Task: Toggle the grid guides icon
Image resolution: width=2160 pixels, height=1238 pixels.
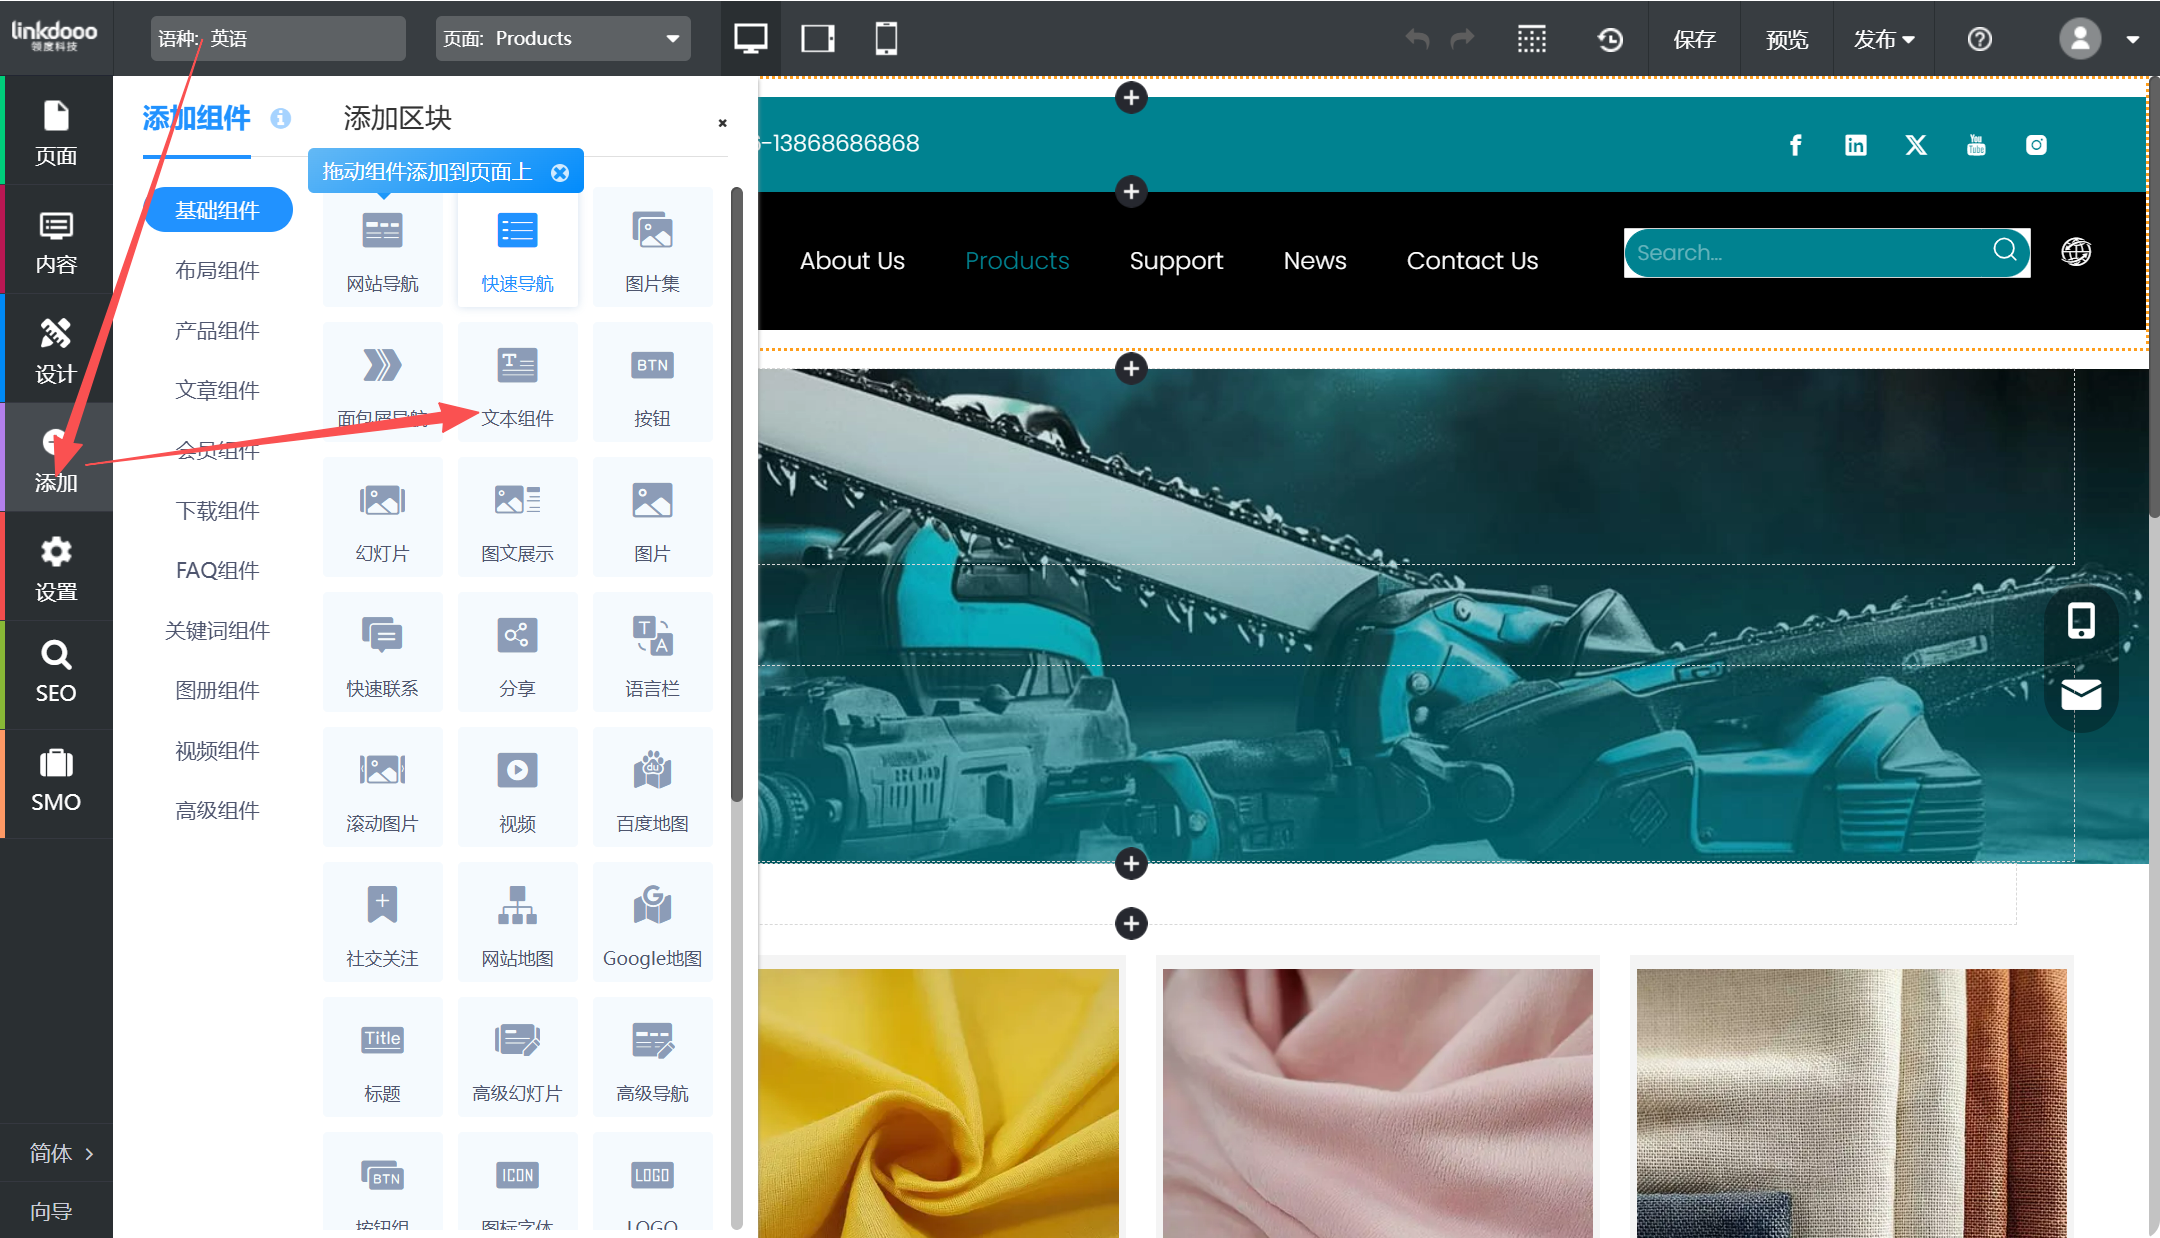Action: point(1531,39)
